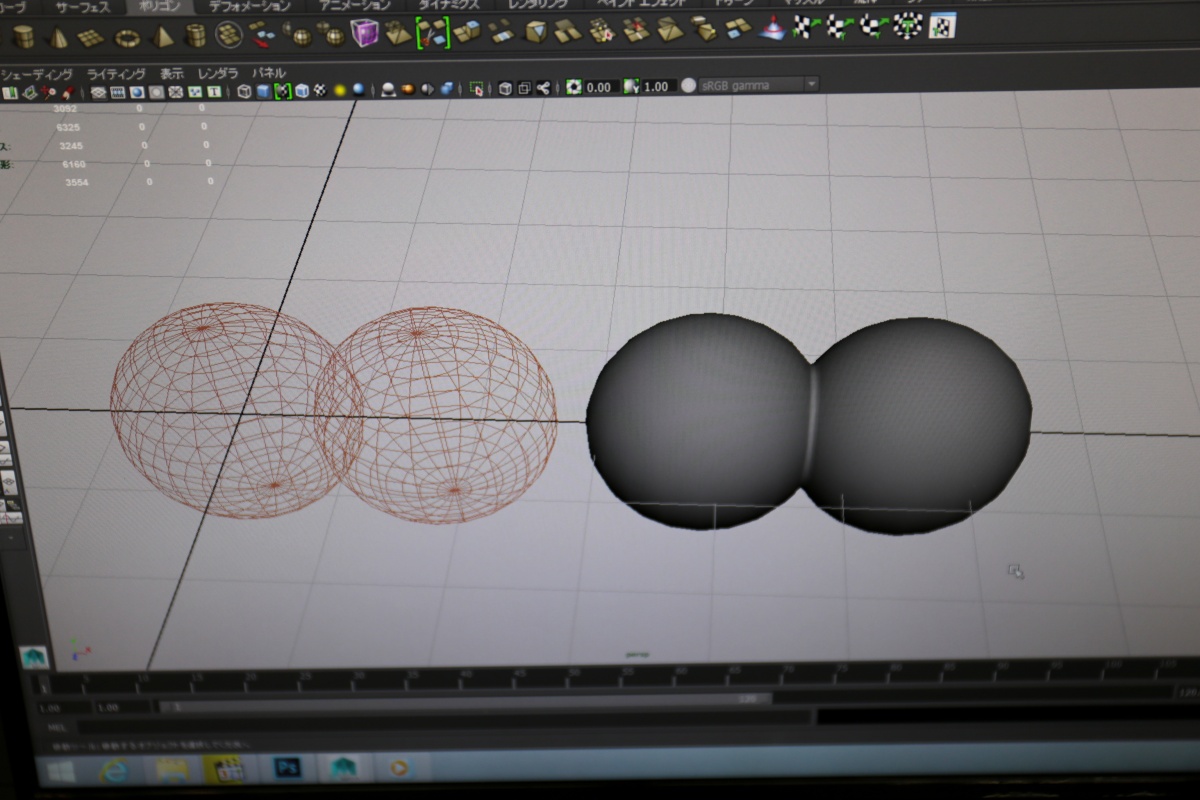Click the polygon cone shelf icon

tap(57, 38)
